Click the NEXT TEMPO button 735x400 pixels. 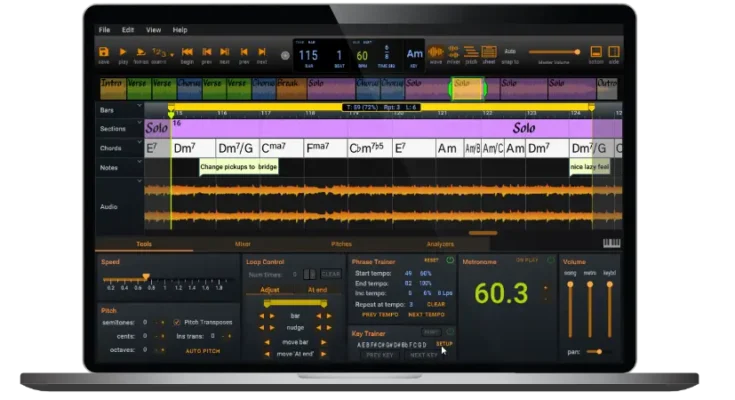pos(425,314)
